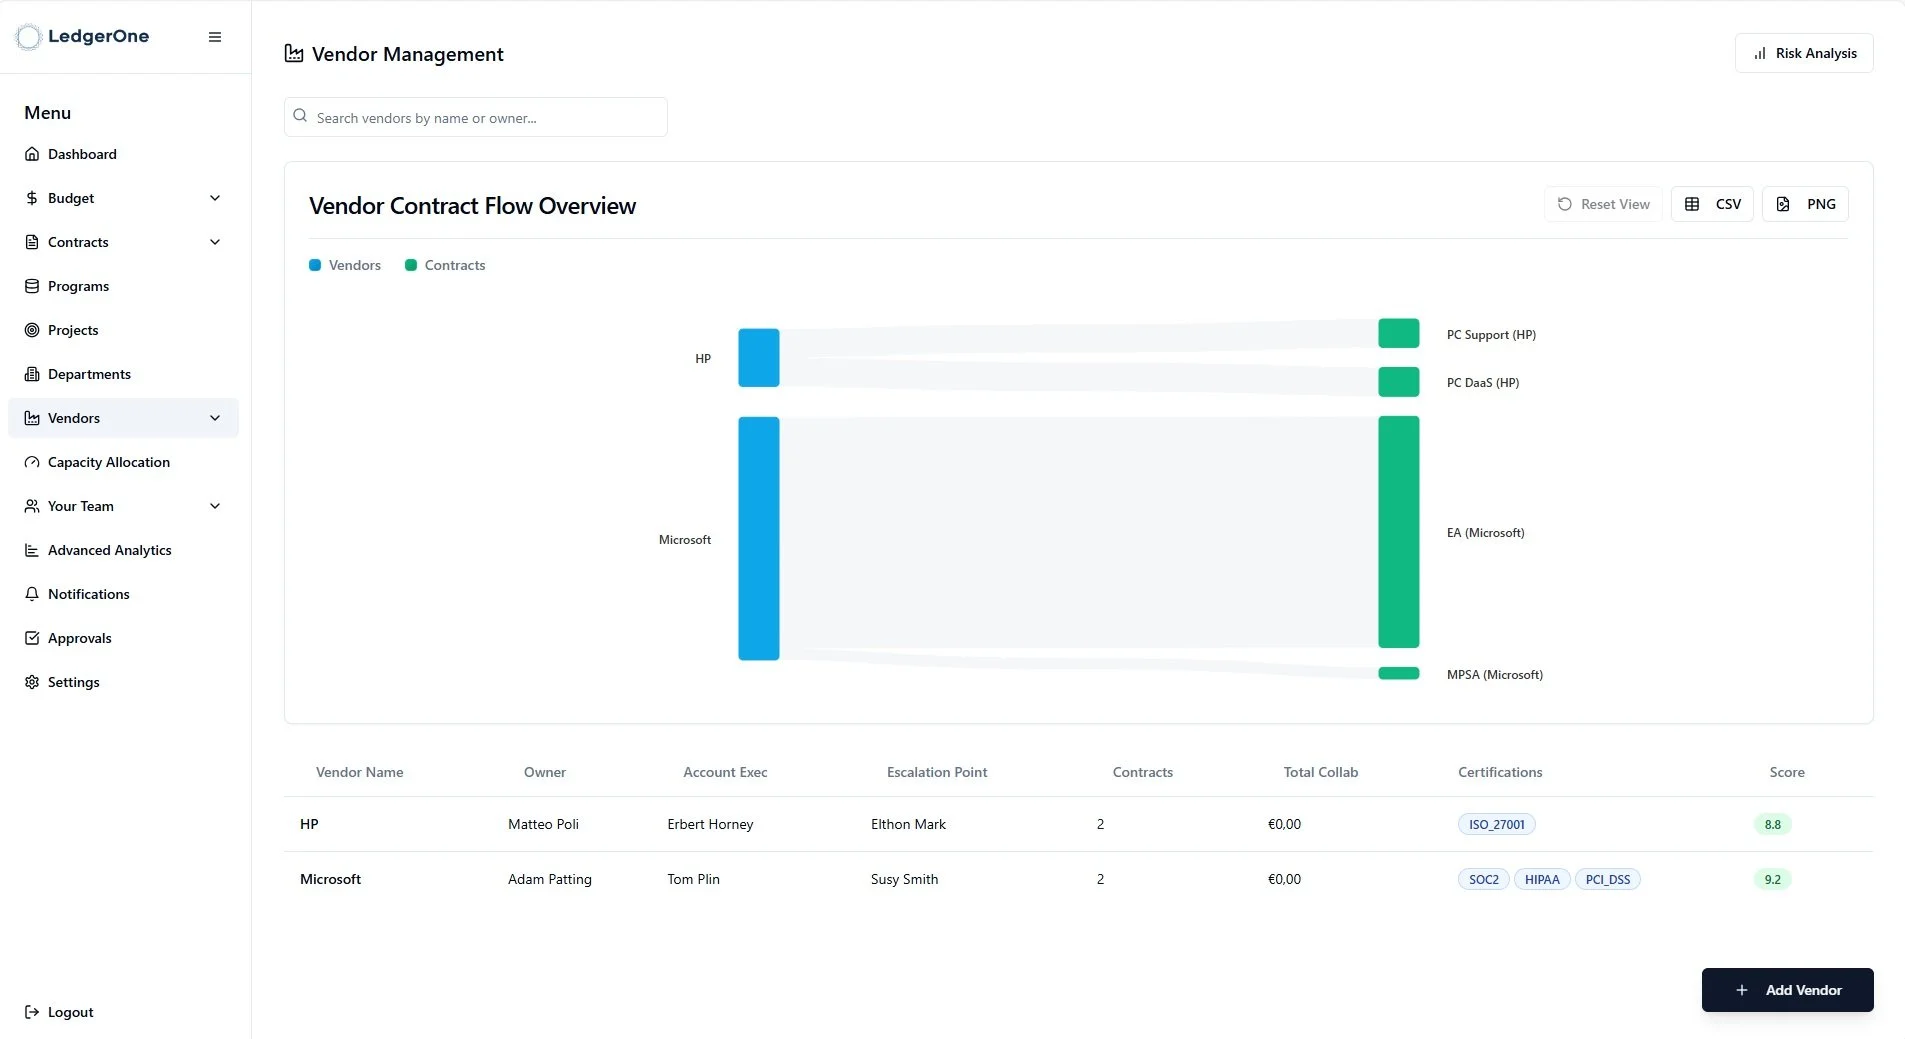Screen dimensions: 1905x1039
Task: Click the hamburger menu icon beside LedgerOne
Action: [x=215, y=37]
